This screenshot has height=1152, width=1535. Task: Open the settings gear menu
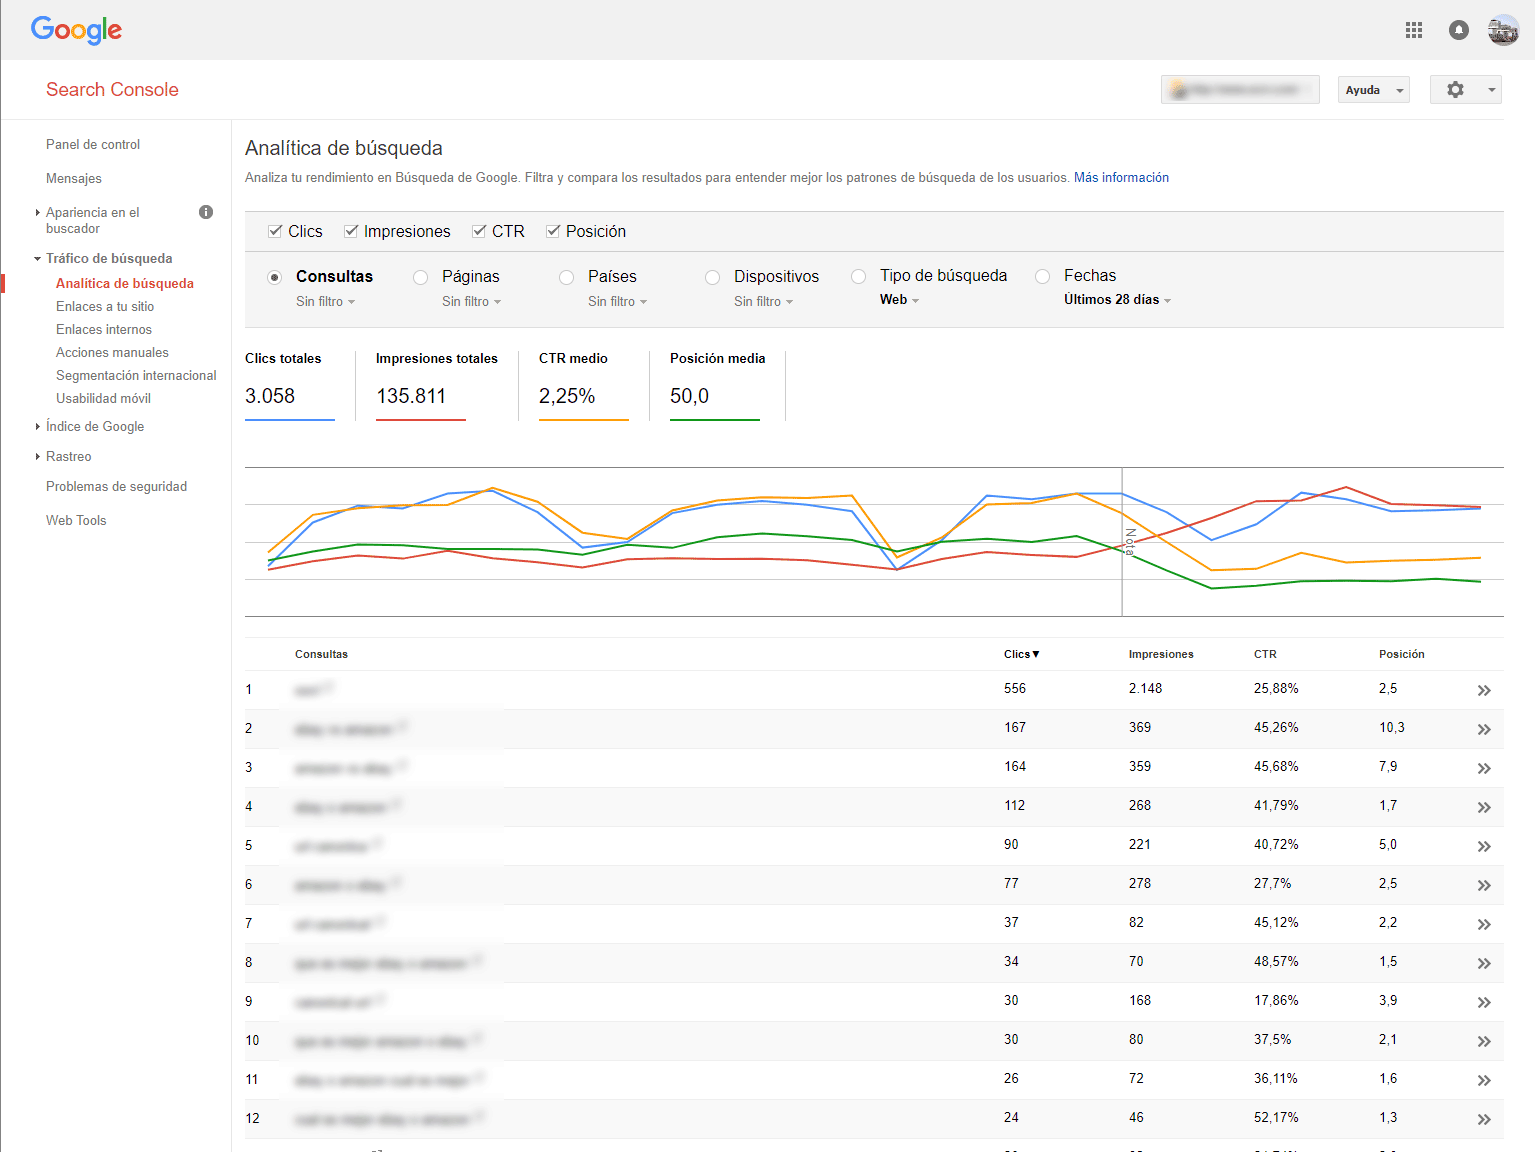point(1465,90)
